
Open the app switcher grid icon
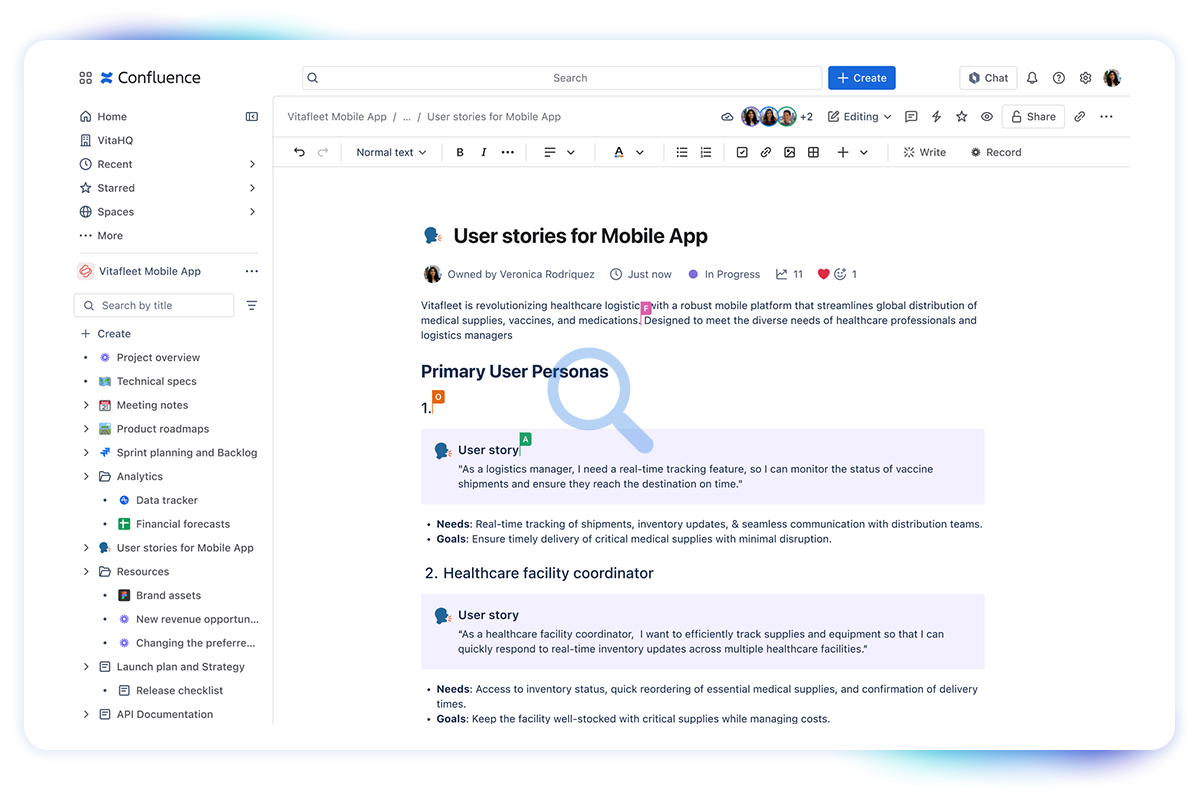tap(85, 78)
